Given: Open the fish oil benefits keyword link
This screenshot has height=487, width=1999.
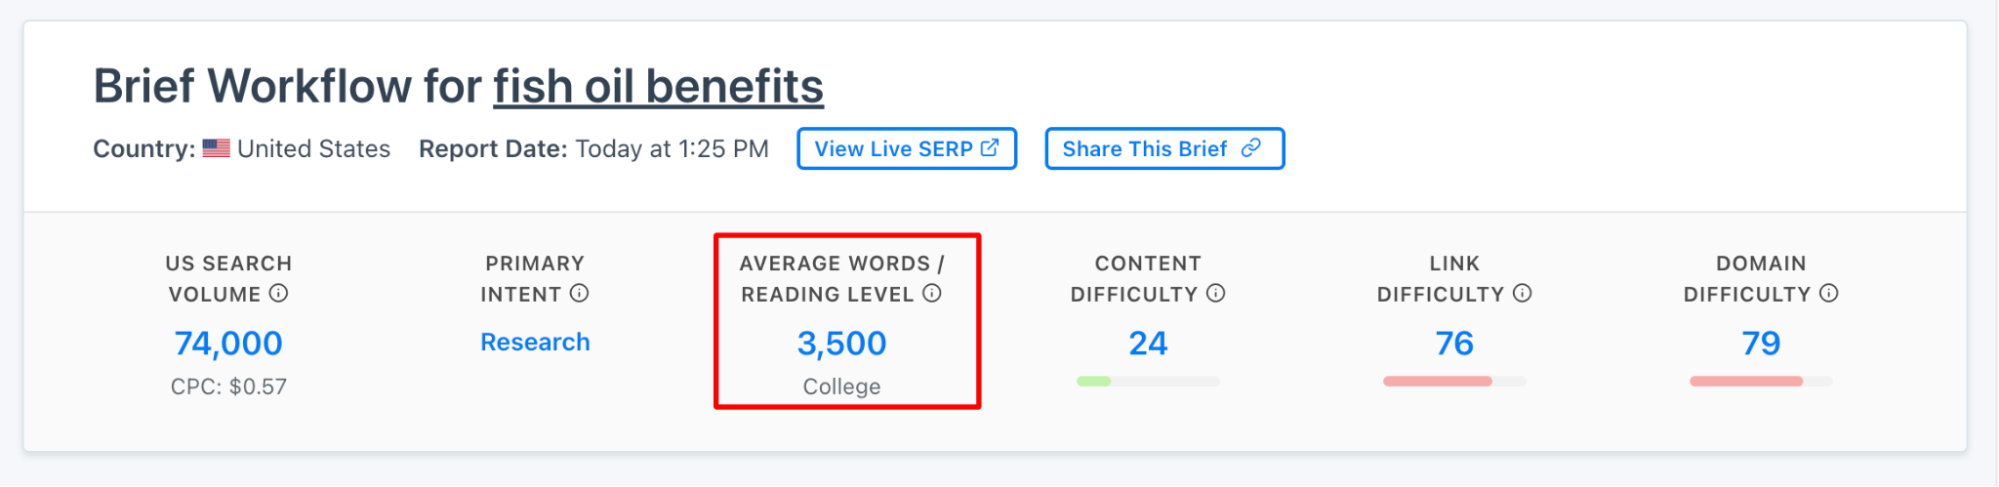Looking at the screenshot, I should coord(658,86).
